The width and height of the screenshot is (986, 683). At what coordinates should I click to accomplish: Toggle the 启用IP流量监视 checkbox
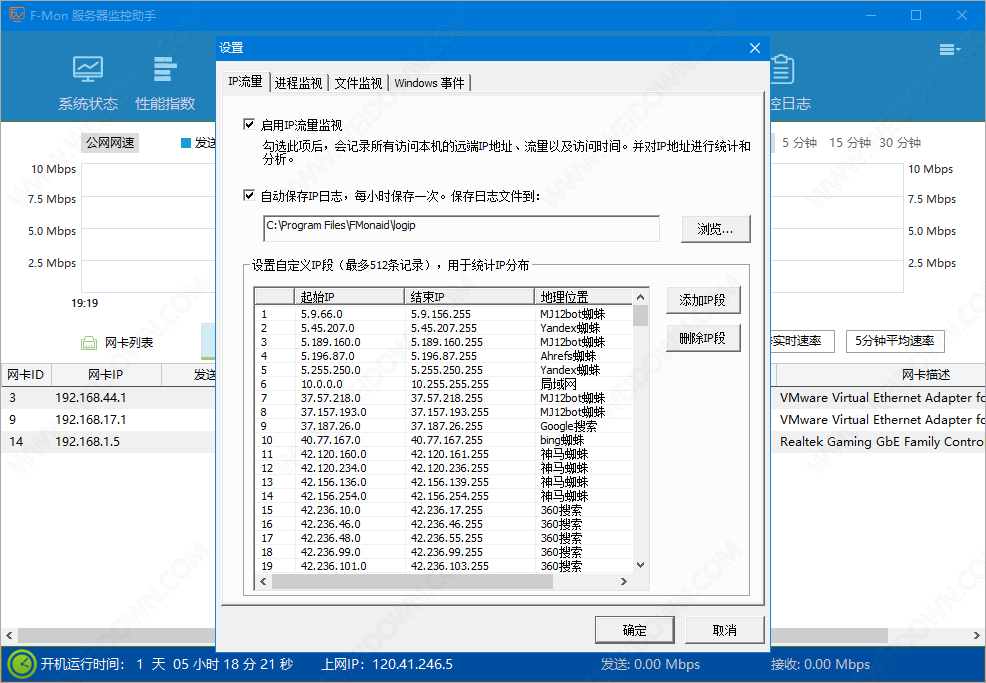coord(249,125)
